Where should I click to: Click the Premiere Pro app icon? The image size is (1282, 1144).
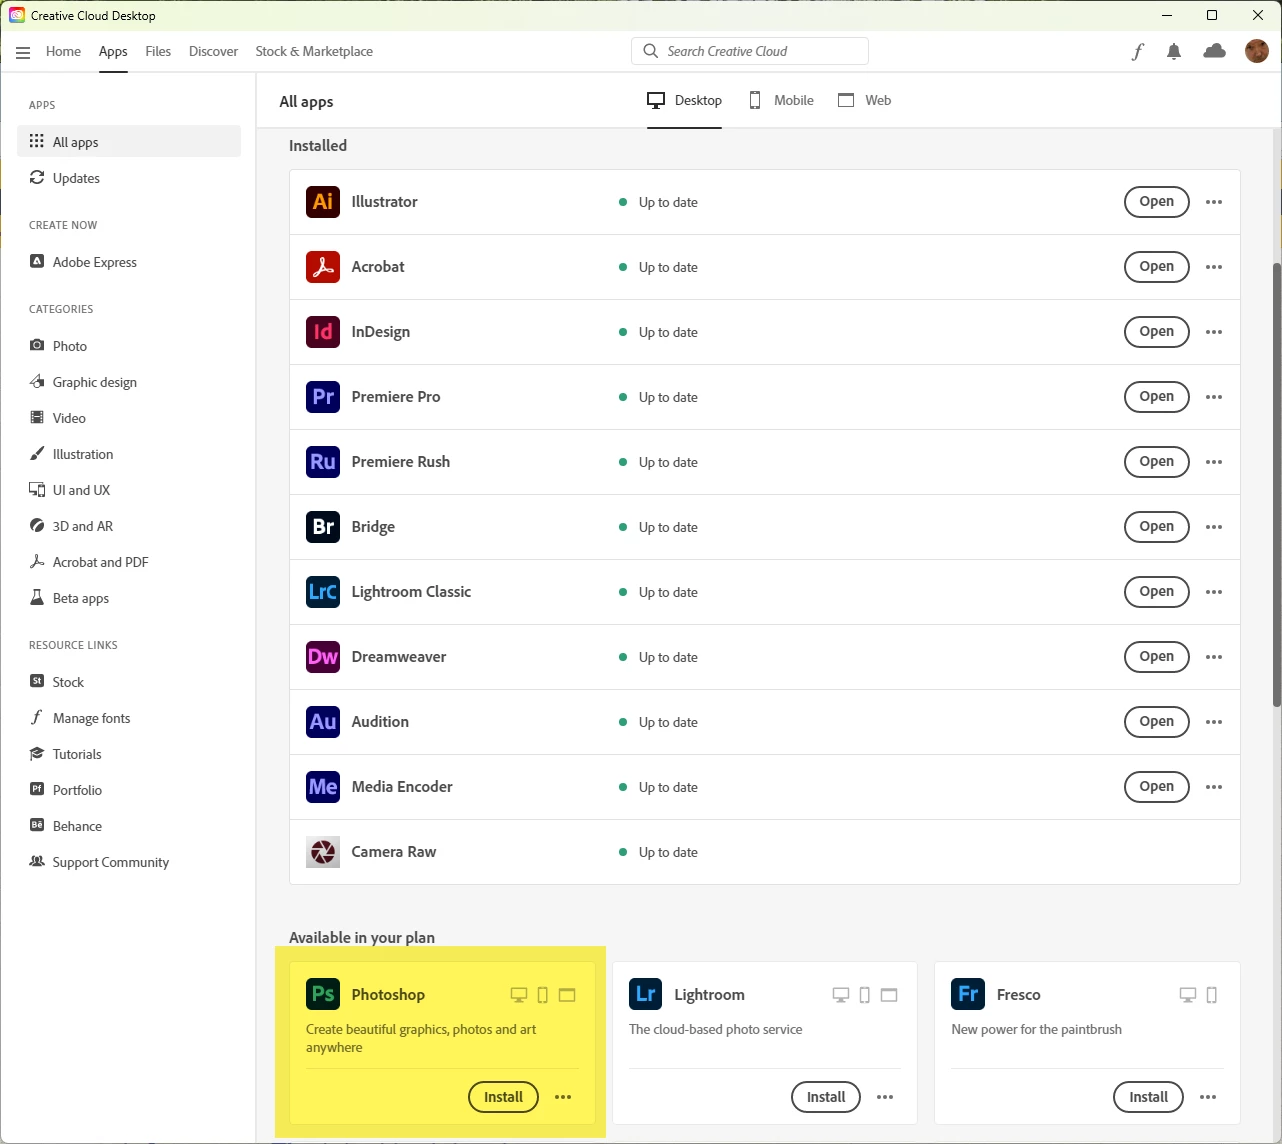click(x=323, y=397)
